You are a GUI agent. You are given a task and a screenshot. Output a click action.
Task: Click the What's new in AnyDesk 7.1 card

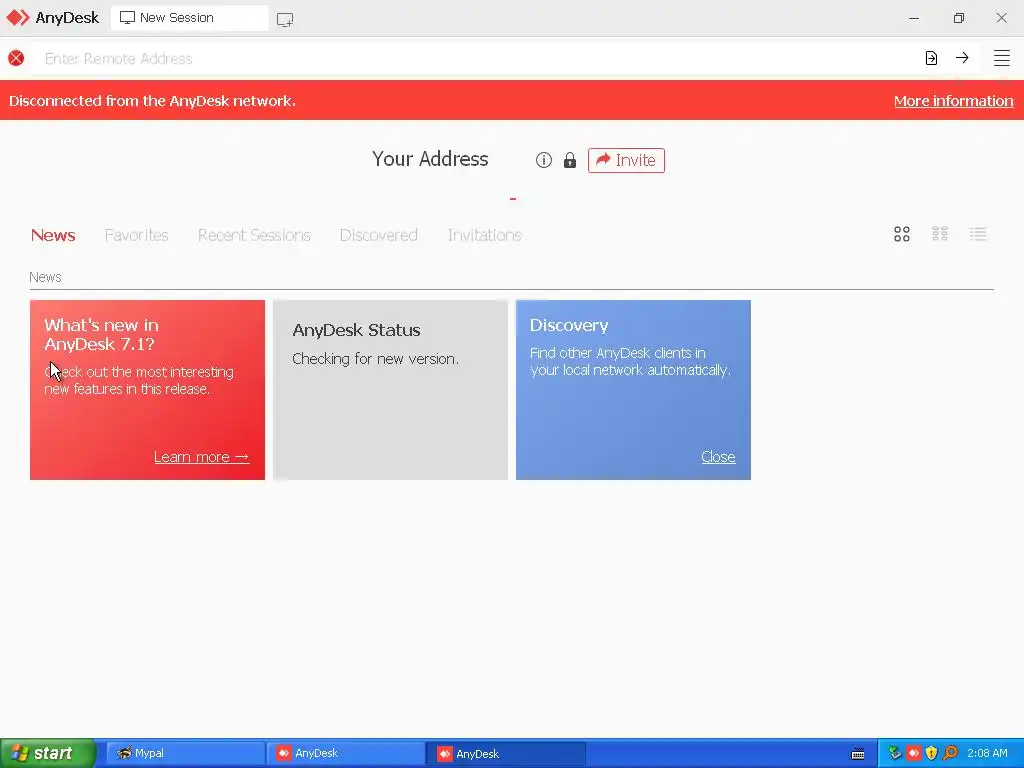(148, 390)
